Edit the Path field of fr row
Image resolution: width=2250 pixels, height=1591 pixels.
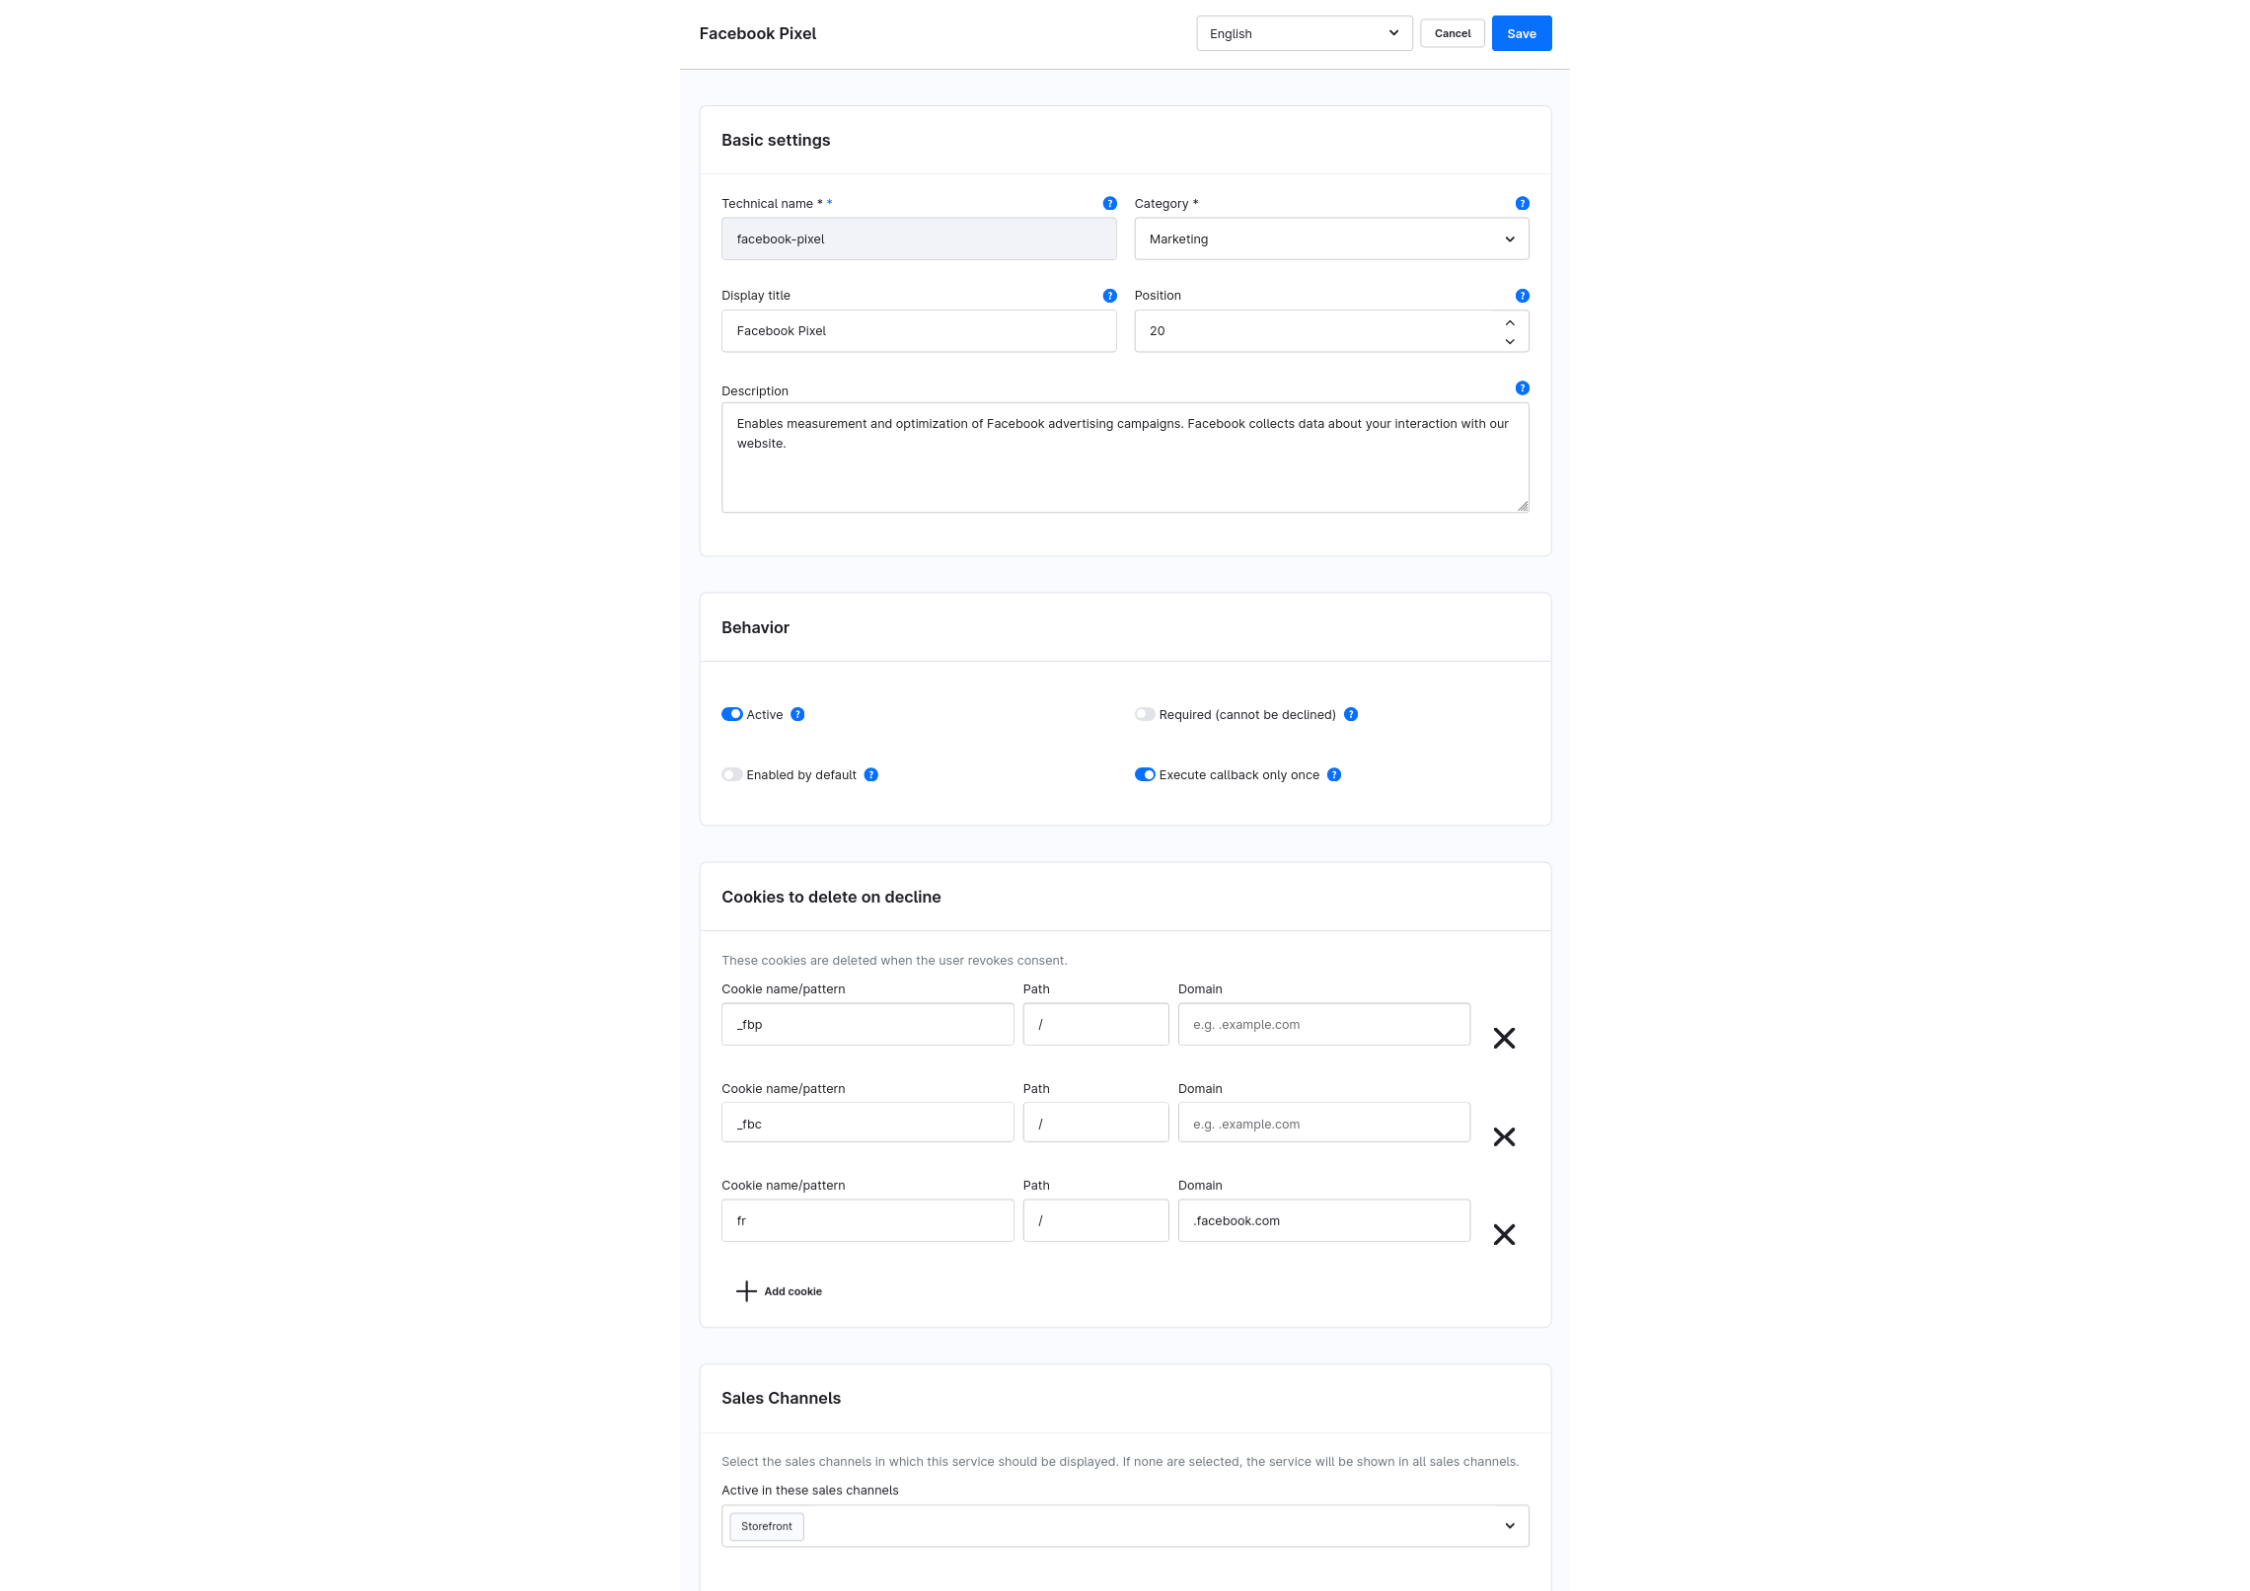(1095, 1221)
